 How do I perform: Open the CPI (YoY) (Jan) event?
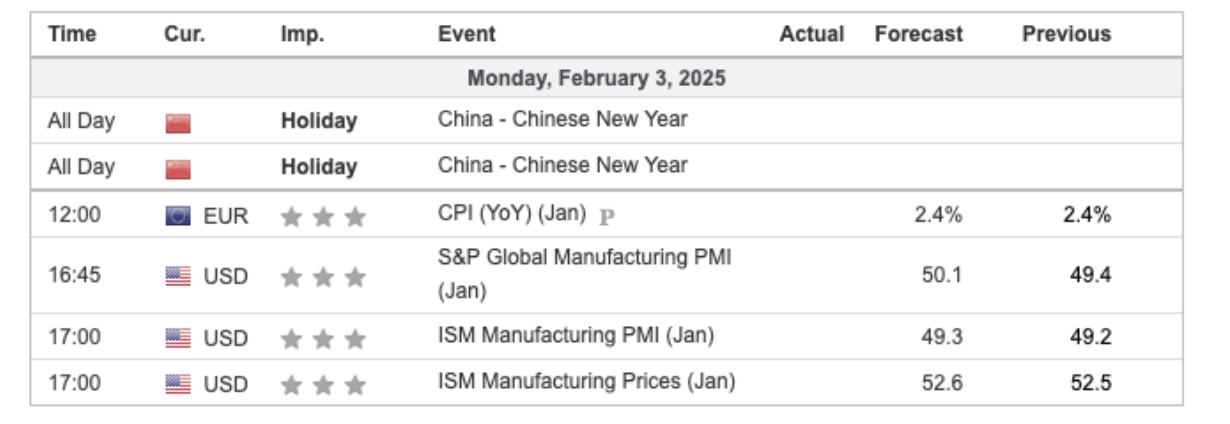point(512,214)
